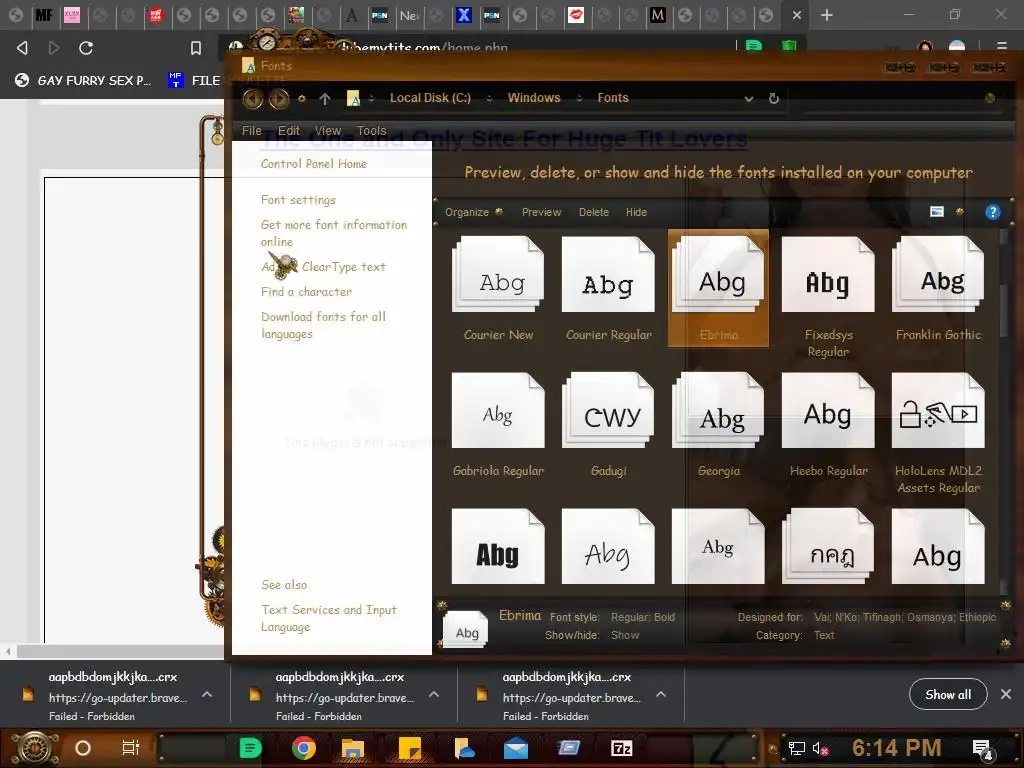Open Text Services and Input Language link
The image size is (1024, 768).
point(328,618)
